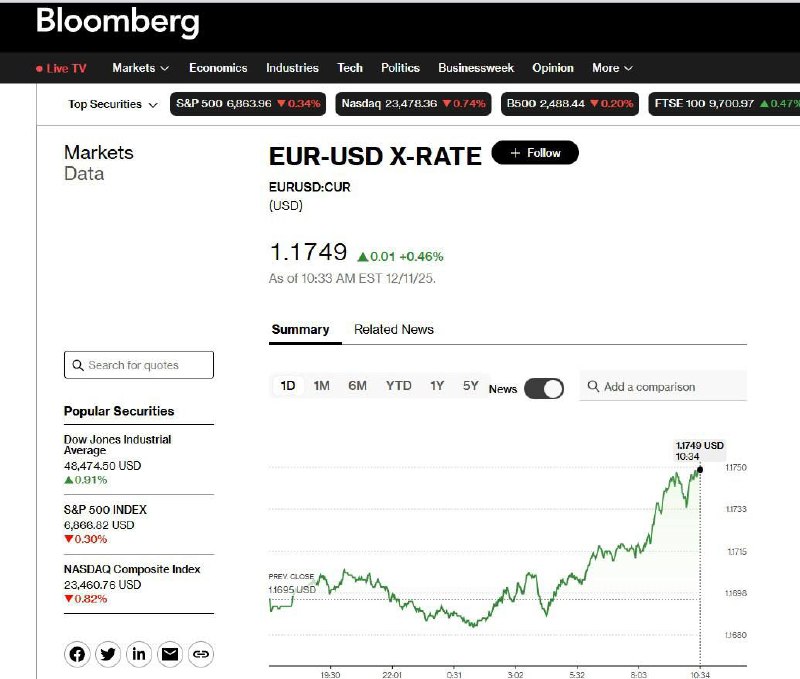Image resolution: width=800 pixels, height=679 pixels.
Task: Select the 5Y chart range
Action: tap(470, 386)
